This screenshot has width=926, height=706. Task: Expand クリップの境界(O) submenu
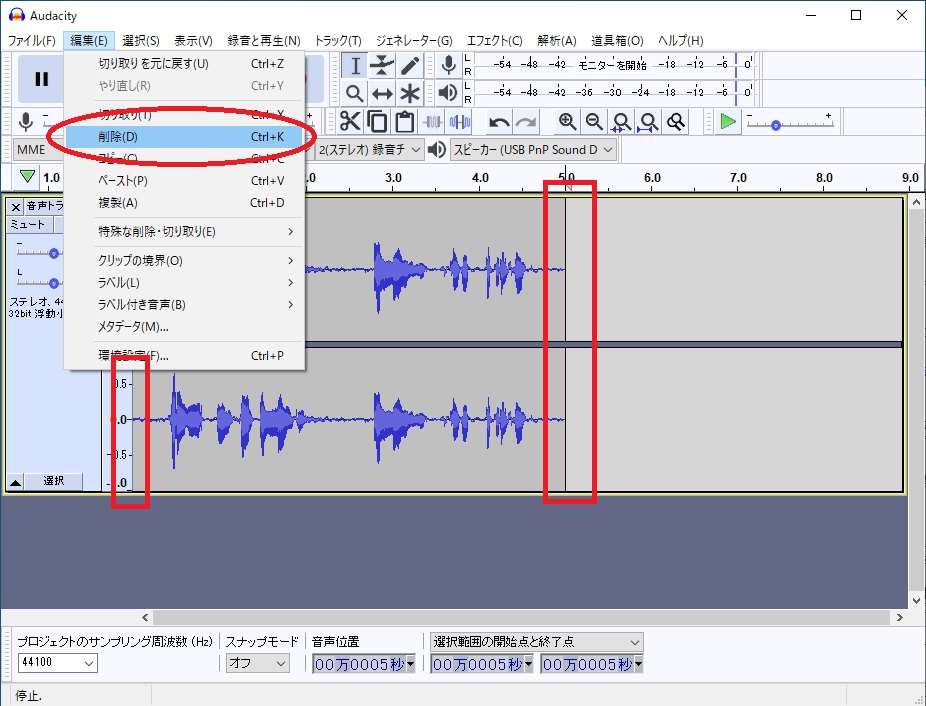pos(184,261)
